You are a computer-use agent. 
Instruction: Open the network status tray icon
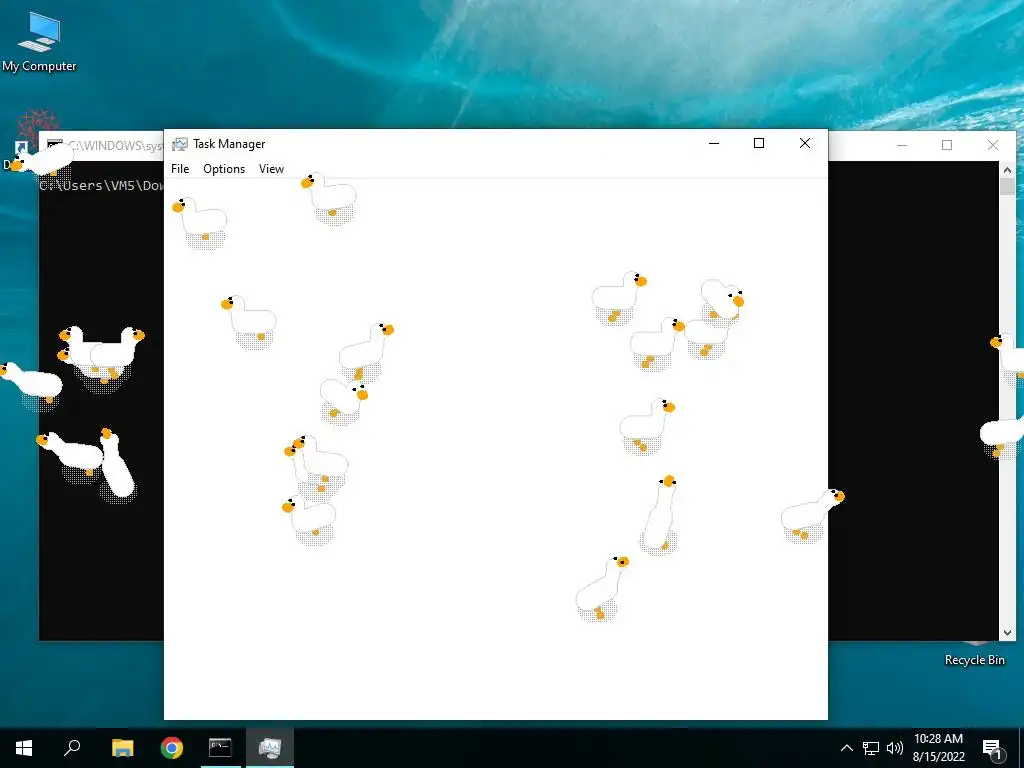coord(871,748)
